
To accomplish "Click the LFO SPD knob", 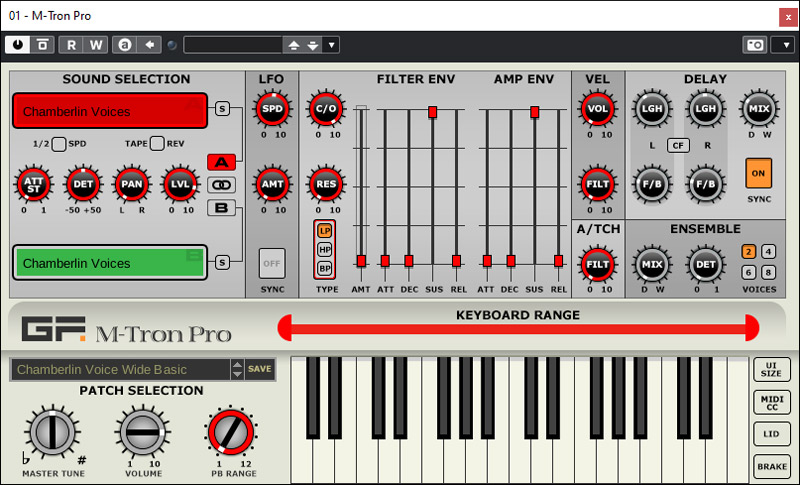I will click(271, 110).
